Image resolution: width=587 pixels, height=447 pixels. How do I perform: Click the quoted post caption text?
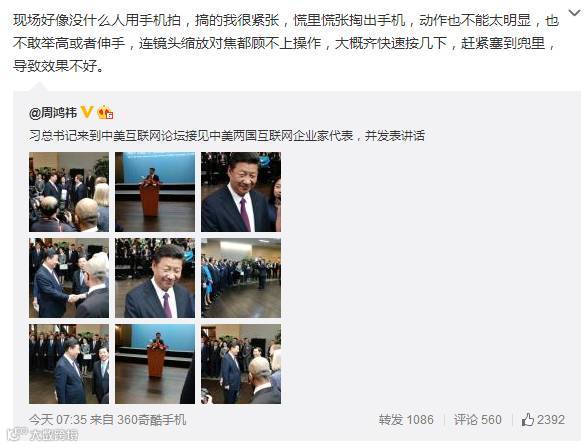click(227, 136)
